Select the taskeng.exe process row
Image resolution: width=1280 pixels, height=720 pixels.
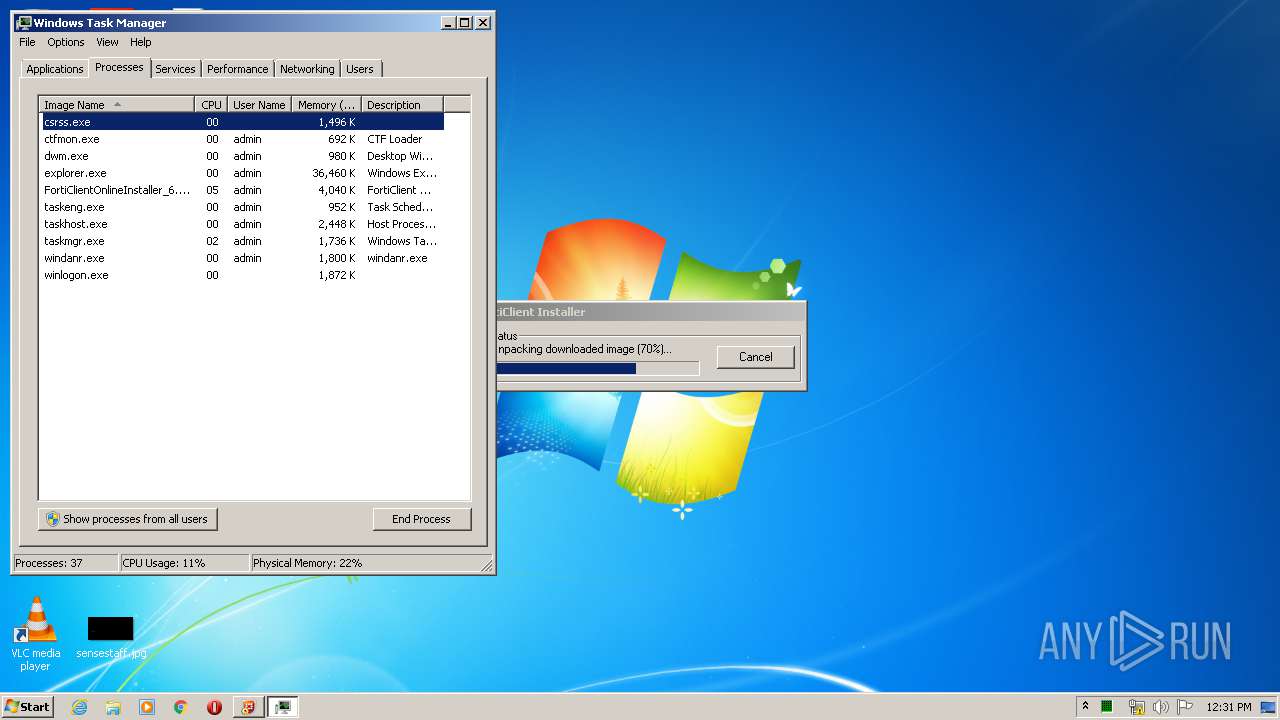click(x=241, y=207)
